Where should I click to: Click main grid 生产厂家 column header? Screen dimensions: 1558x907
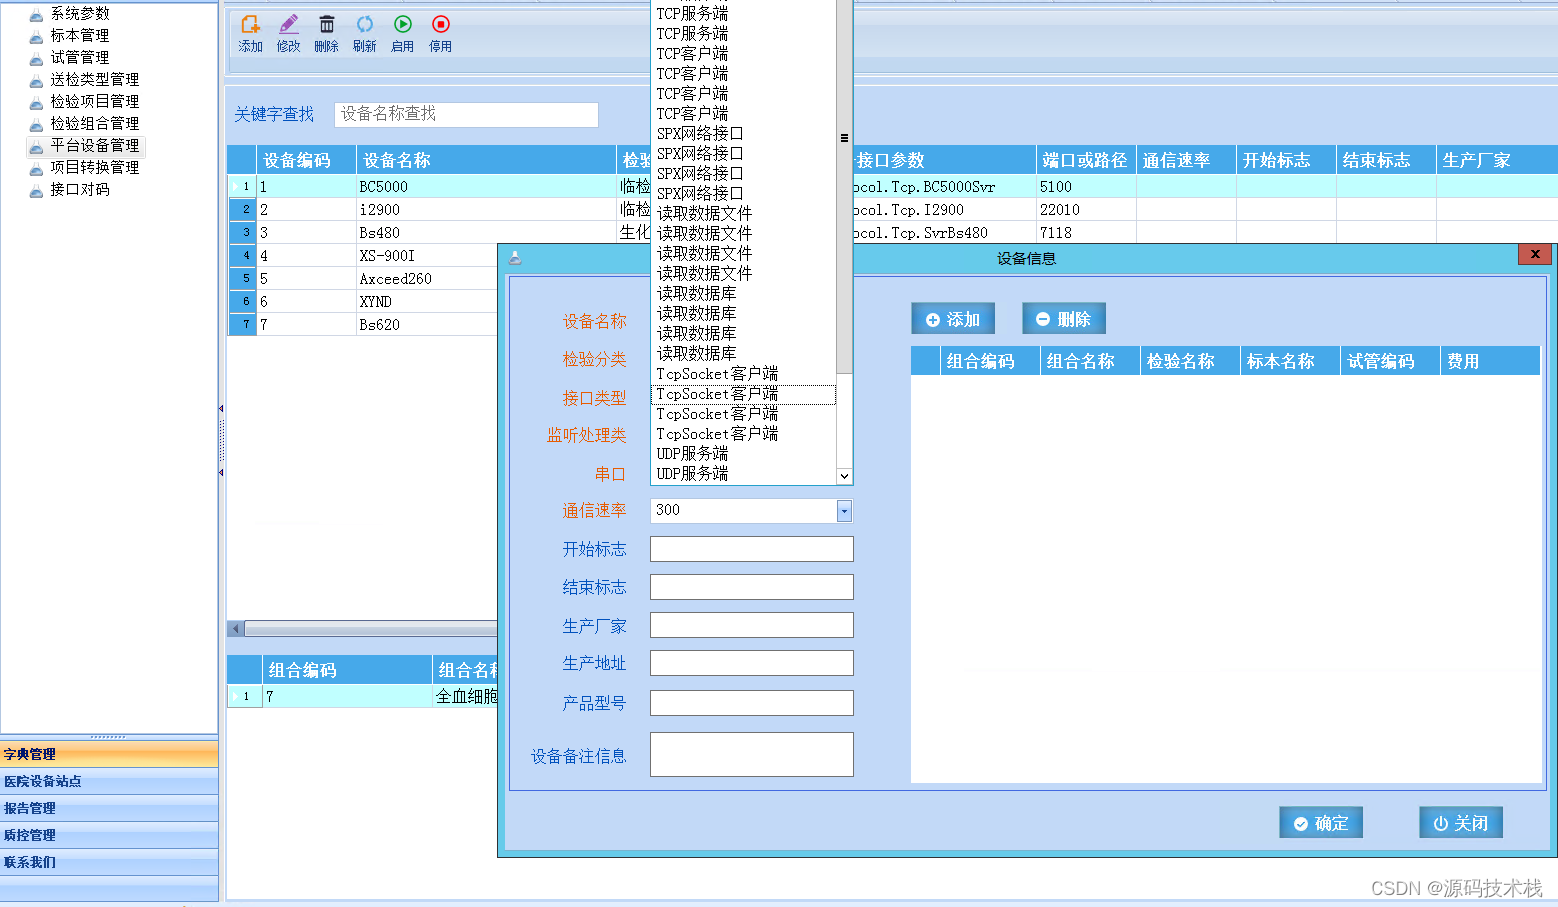click(1497, 160)
